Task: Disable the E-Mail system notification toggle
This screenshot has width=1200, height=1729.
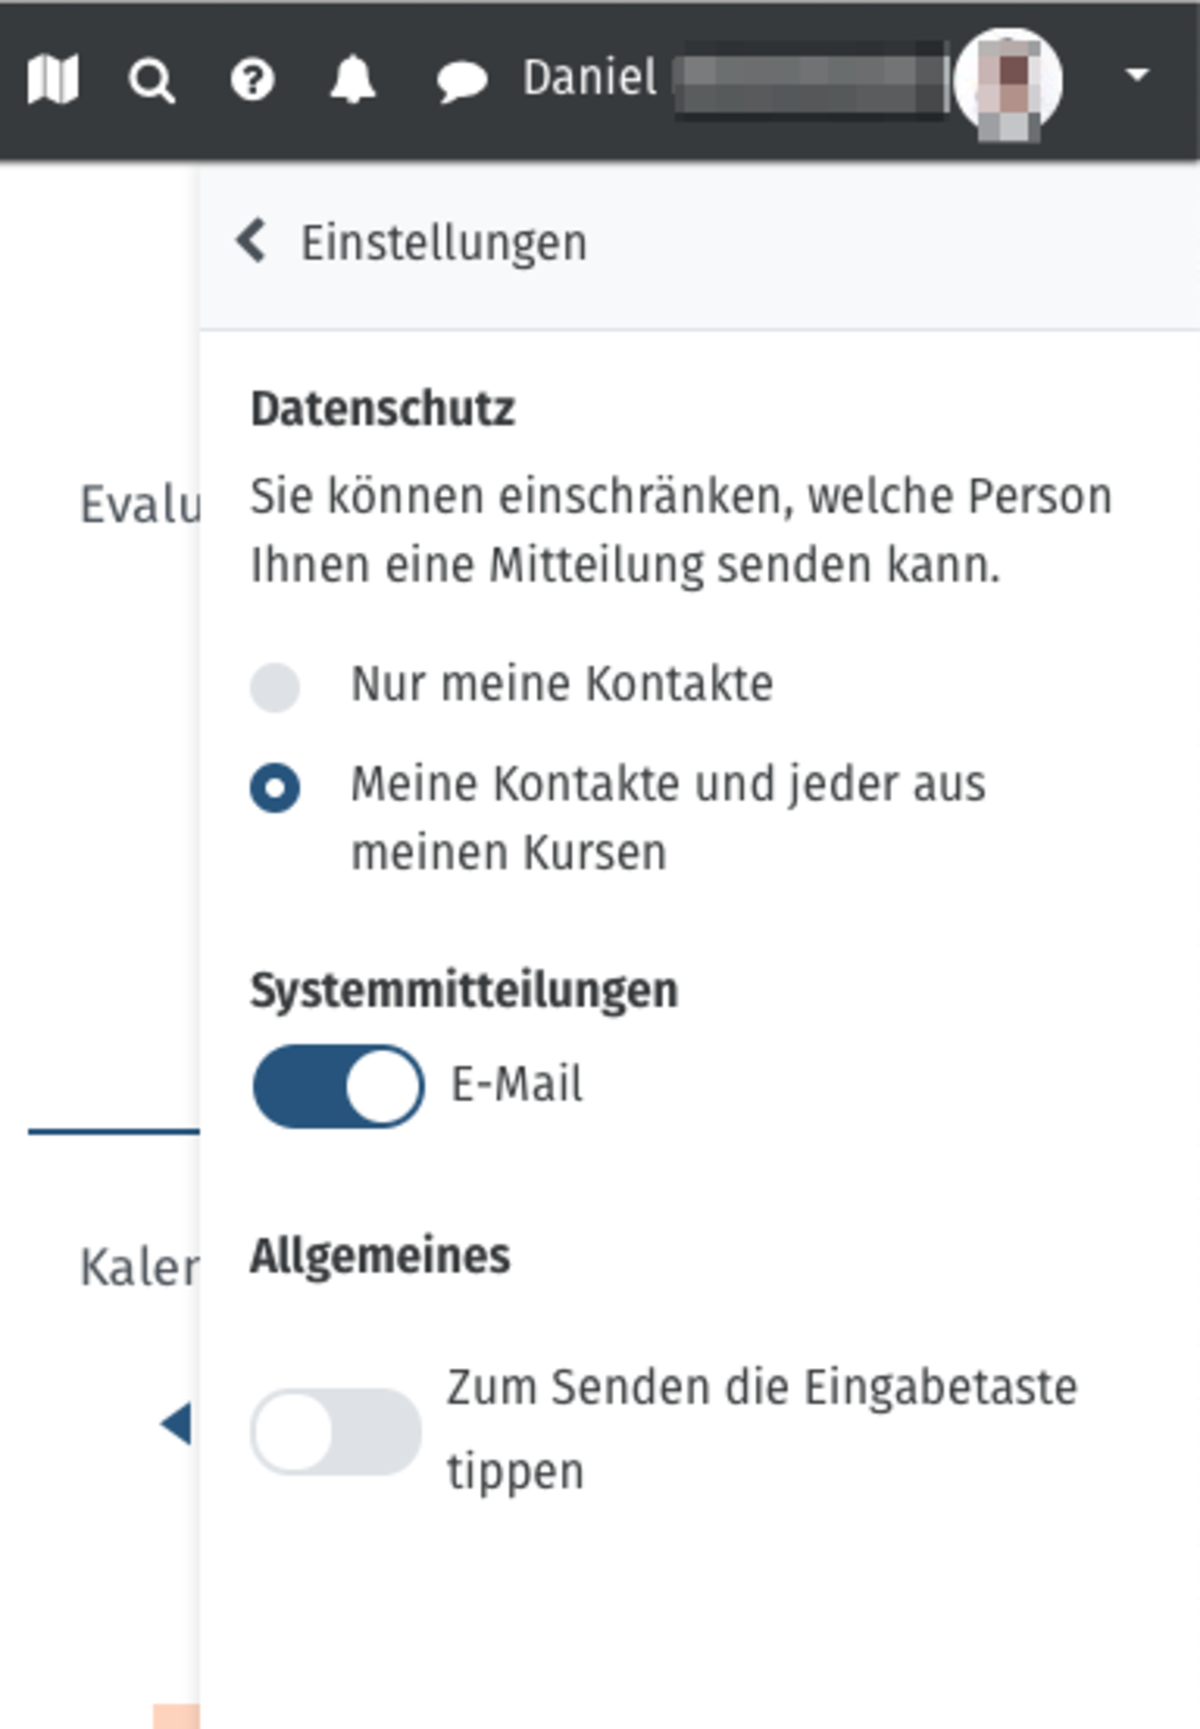Action: click(338, 1086)
